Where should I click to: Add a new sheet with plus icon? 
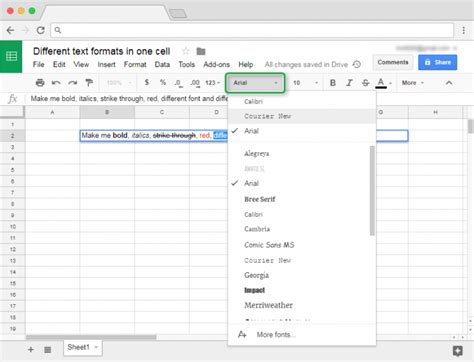tap(31, 349)
